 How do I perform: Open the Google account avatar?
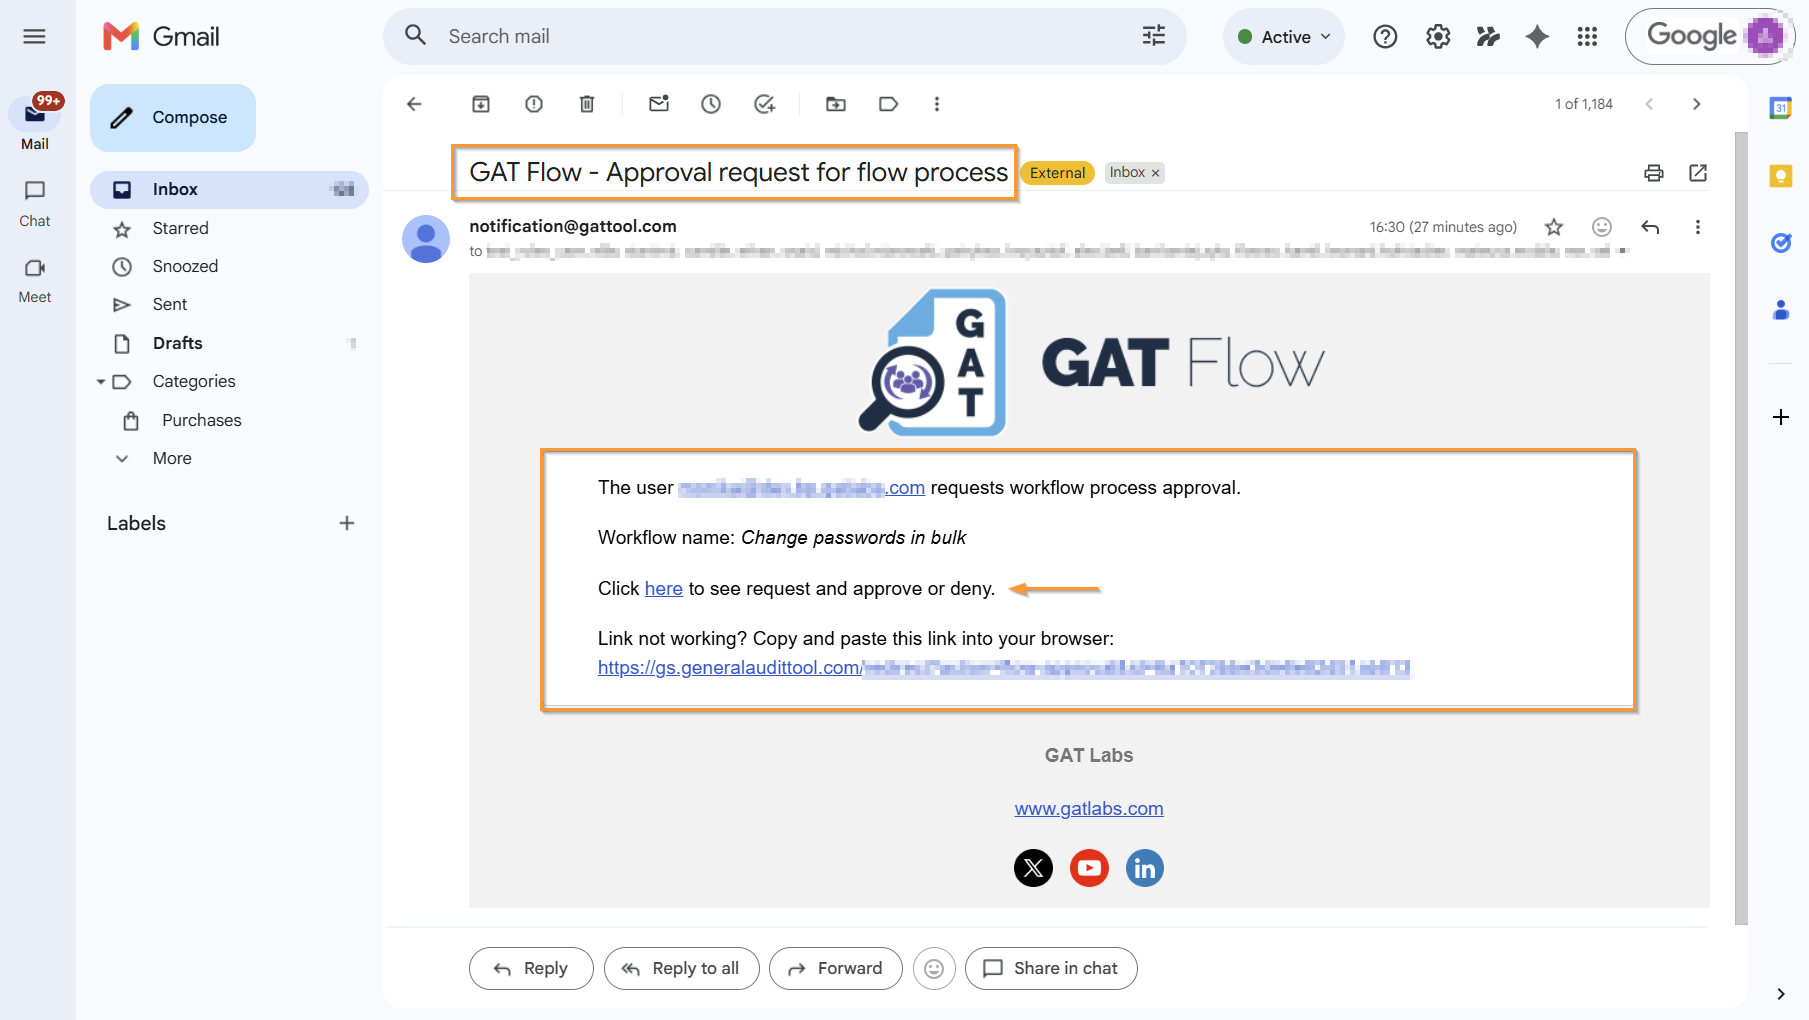tap(1765, 37)
